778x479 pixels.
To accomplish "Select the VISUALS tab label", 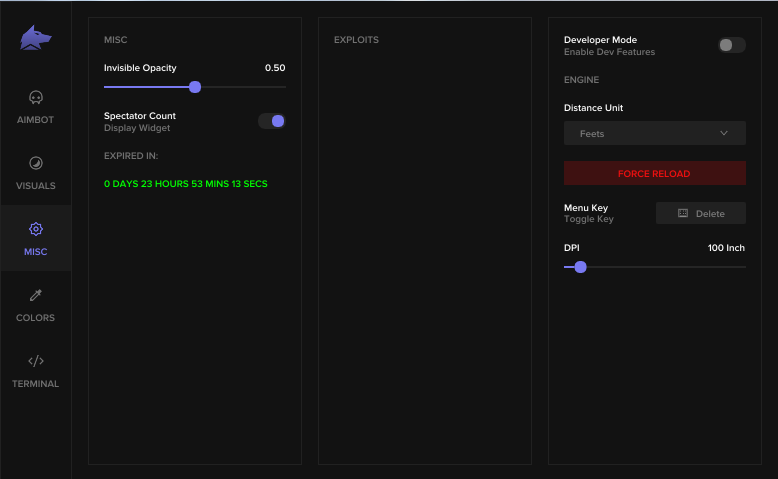I will point(36,186).
